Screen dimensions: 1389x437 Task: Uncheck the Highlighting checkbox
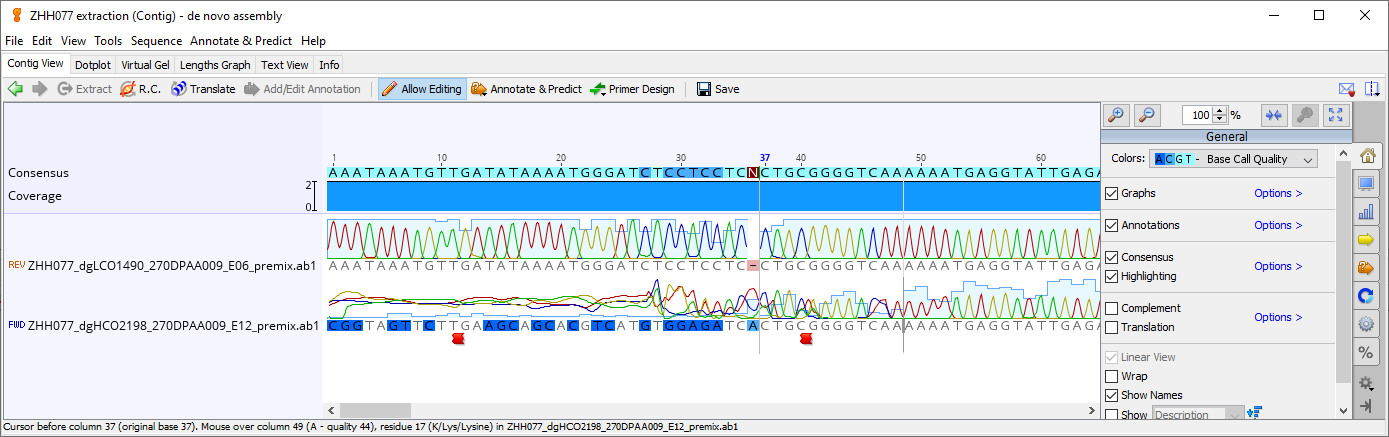pyautogui.click(x=1111, y=276)
